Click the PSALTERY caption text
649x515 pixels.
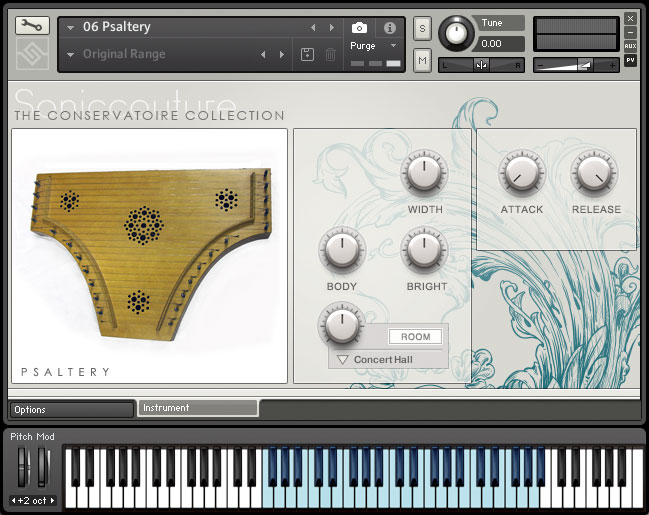click(65, 372)
